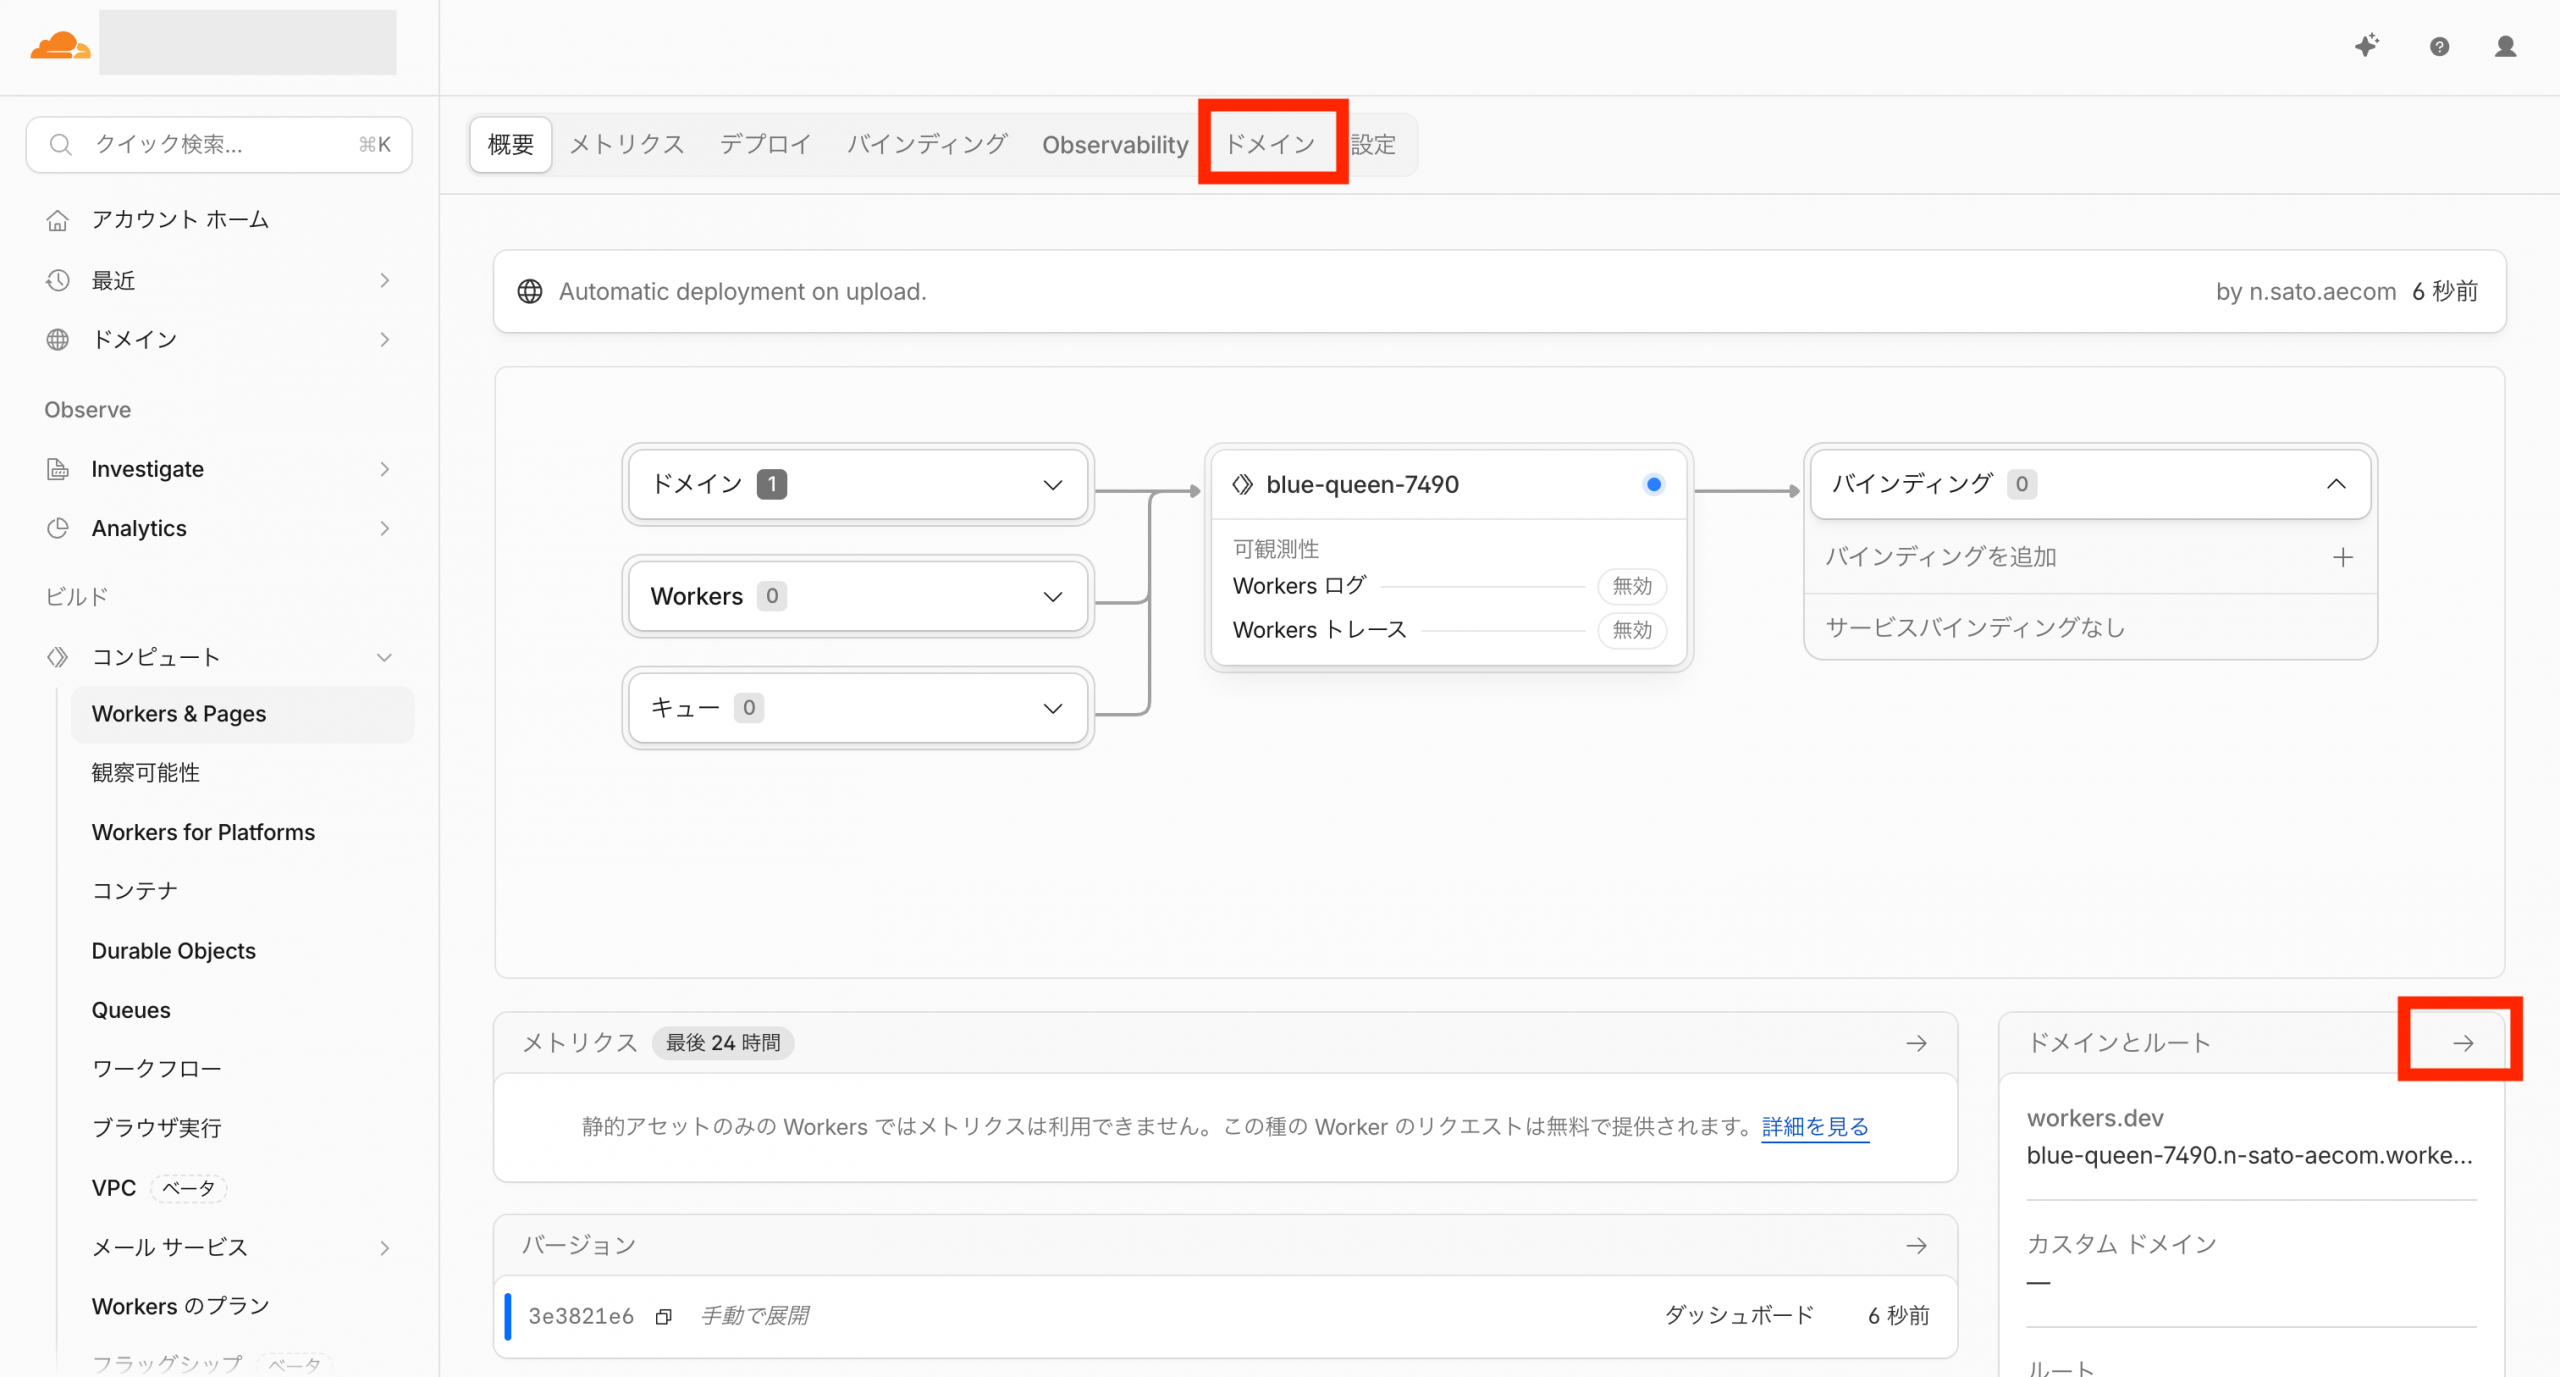Click the globe icon beside sidebar ドメイン

(x=57, y=339)
